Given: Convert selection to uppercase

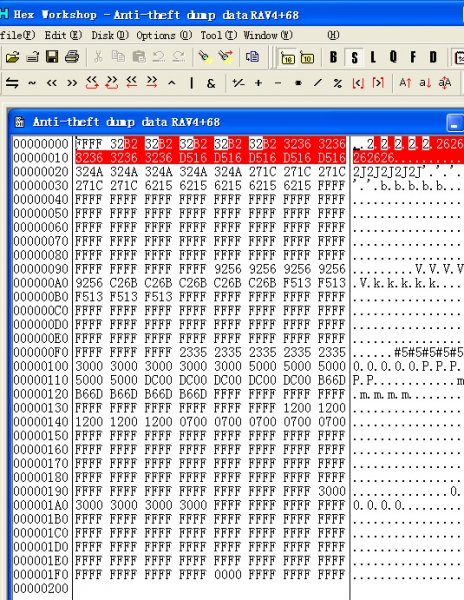Looking at the screenshot, I should click(x=405, y=83).
